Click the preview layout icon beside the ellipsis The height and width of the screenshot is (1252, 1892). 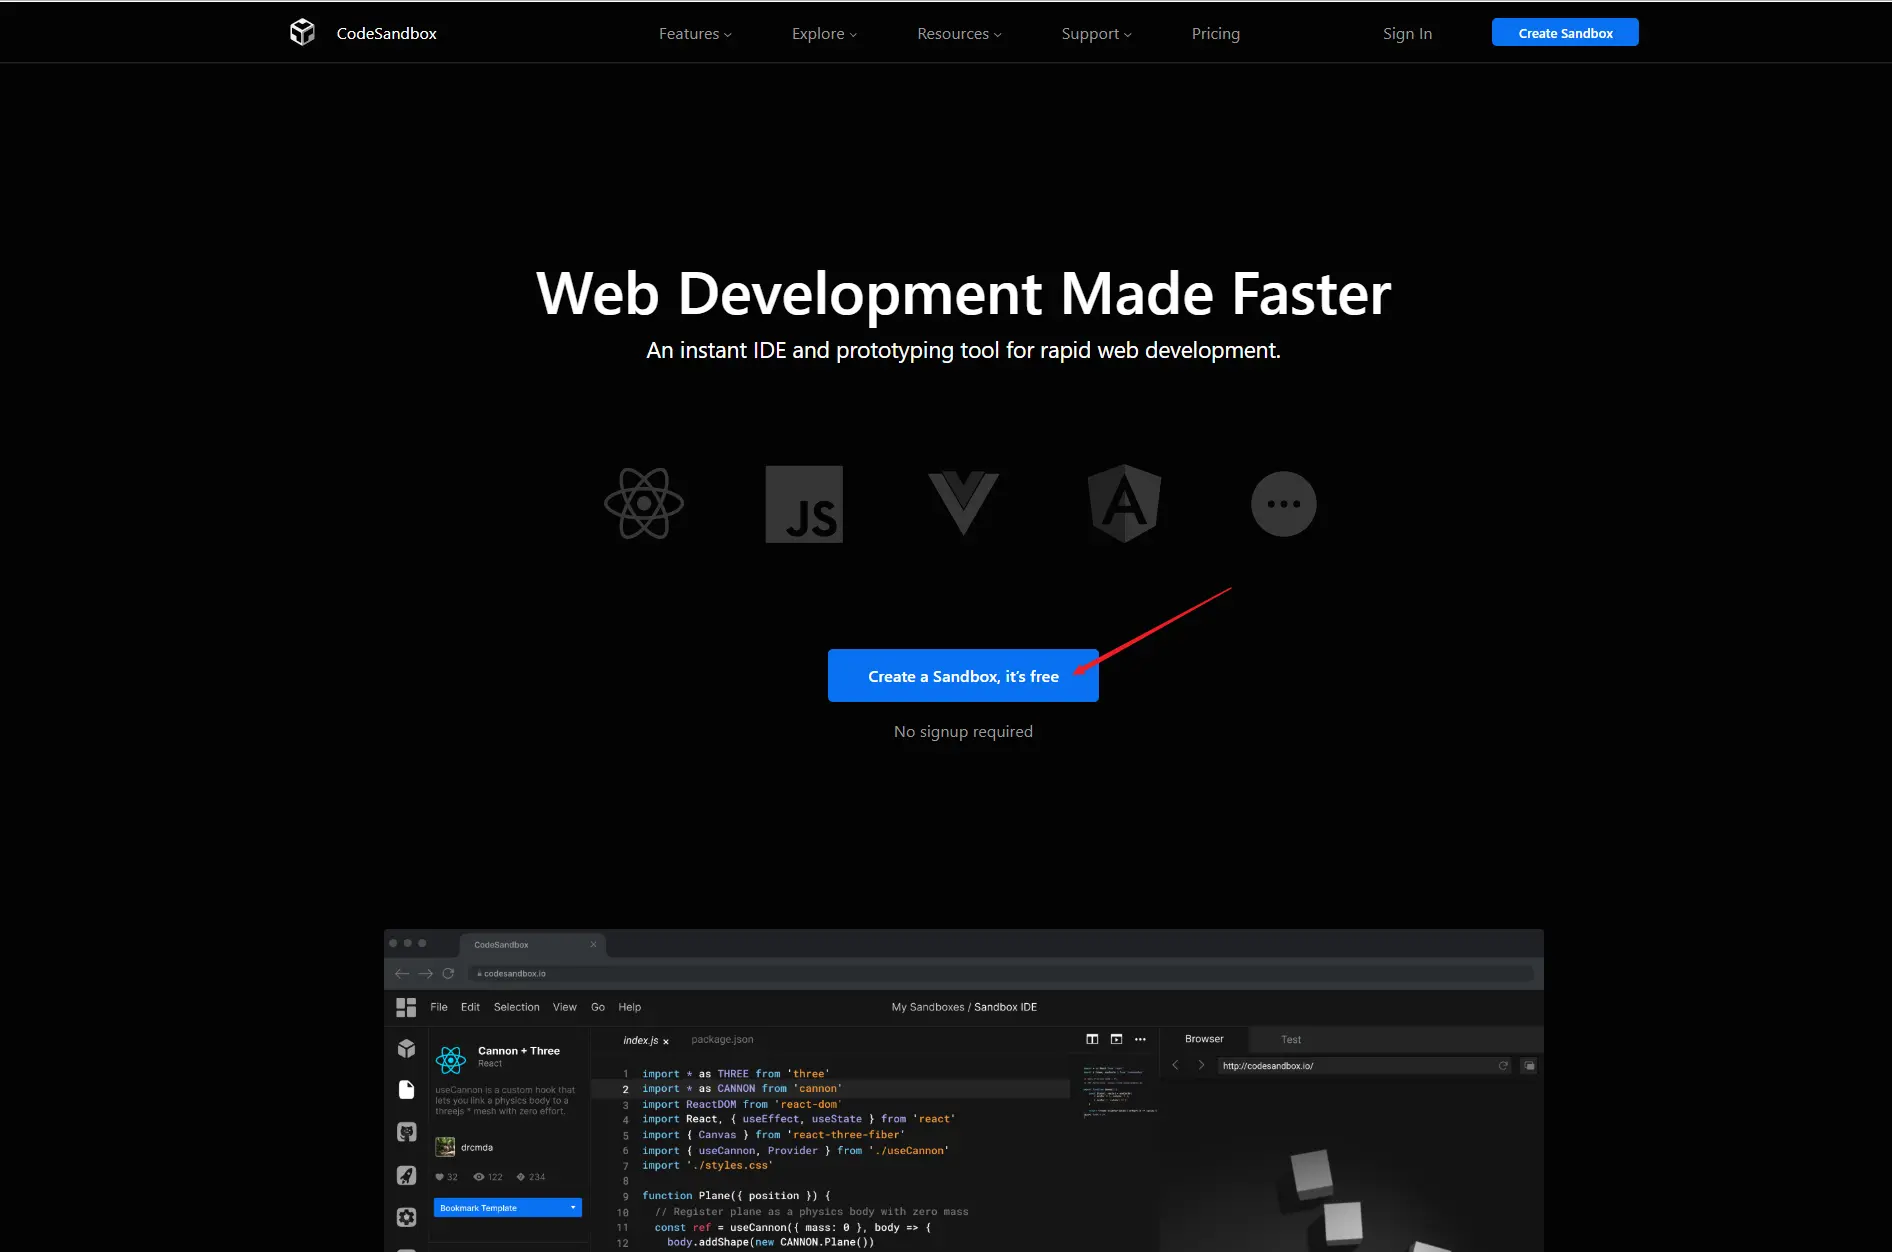[1116, 1039]
